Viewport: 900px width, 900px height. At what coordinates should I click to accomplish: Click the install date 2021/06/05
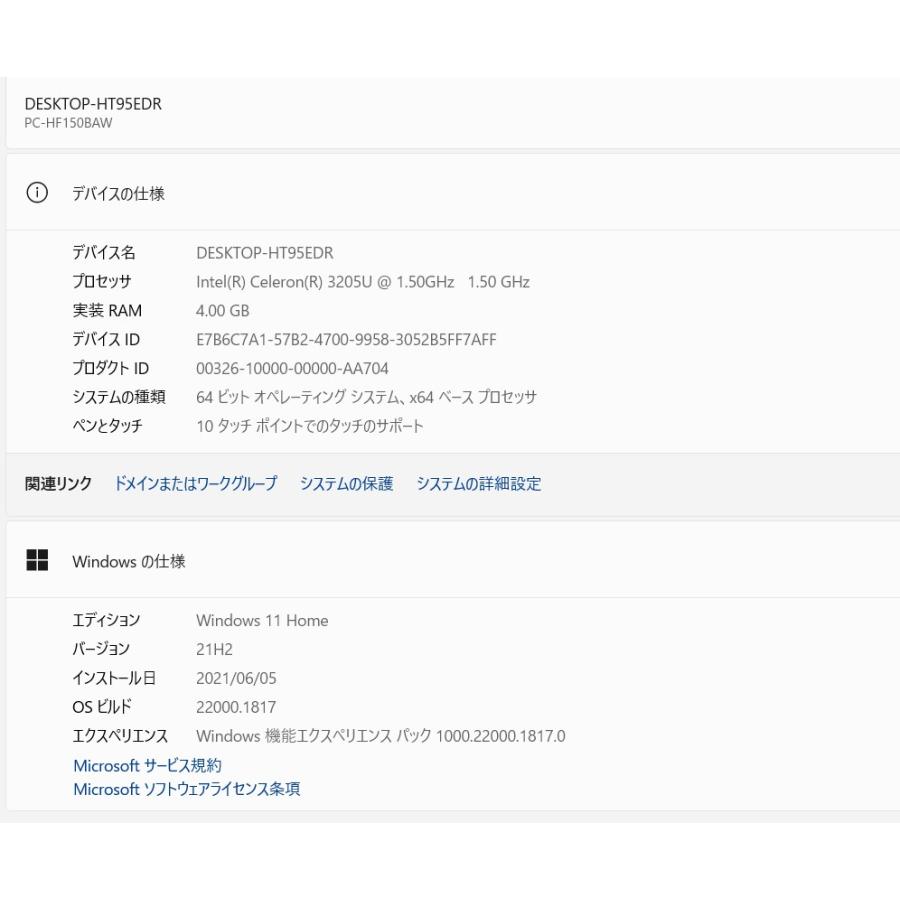coord(236,678)
